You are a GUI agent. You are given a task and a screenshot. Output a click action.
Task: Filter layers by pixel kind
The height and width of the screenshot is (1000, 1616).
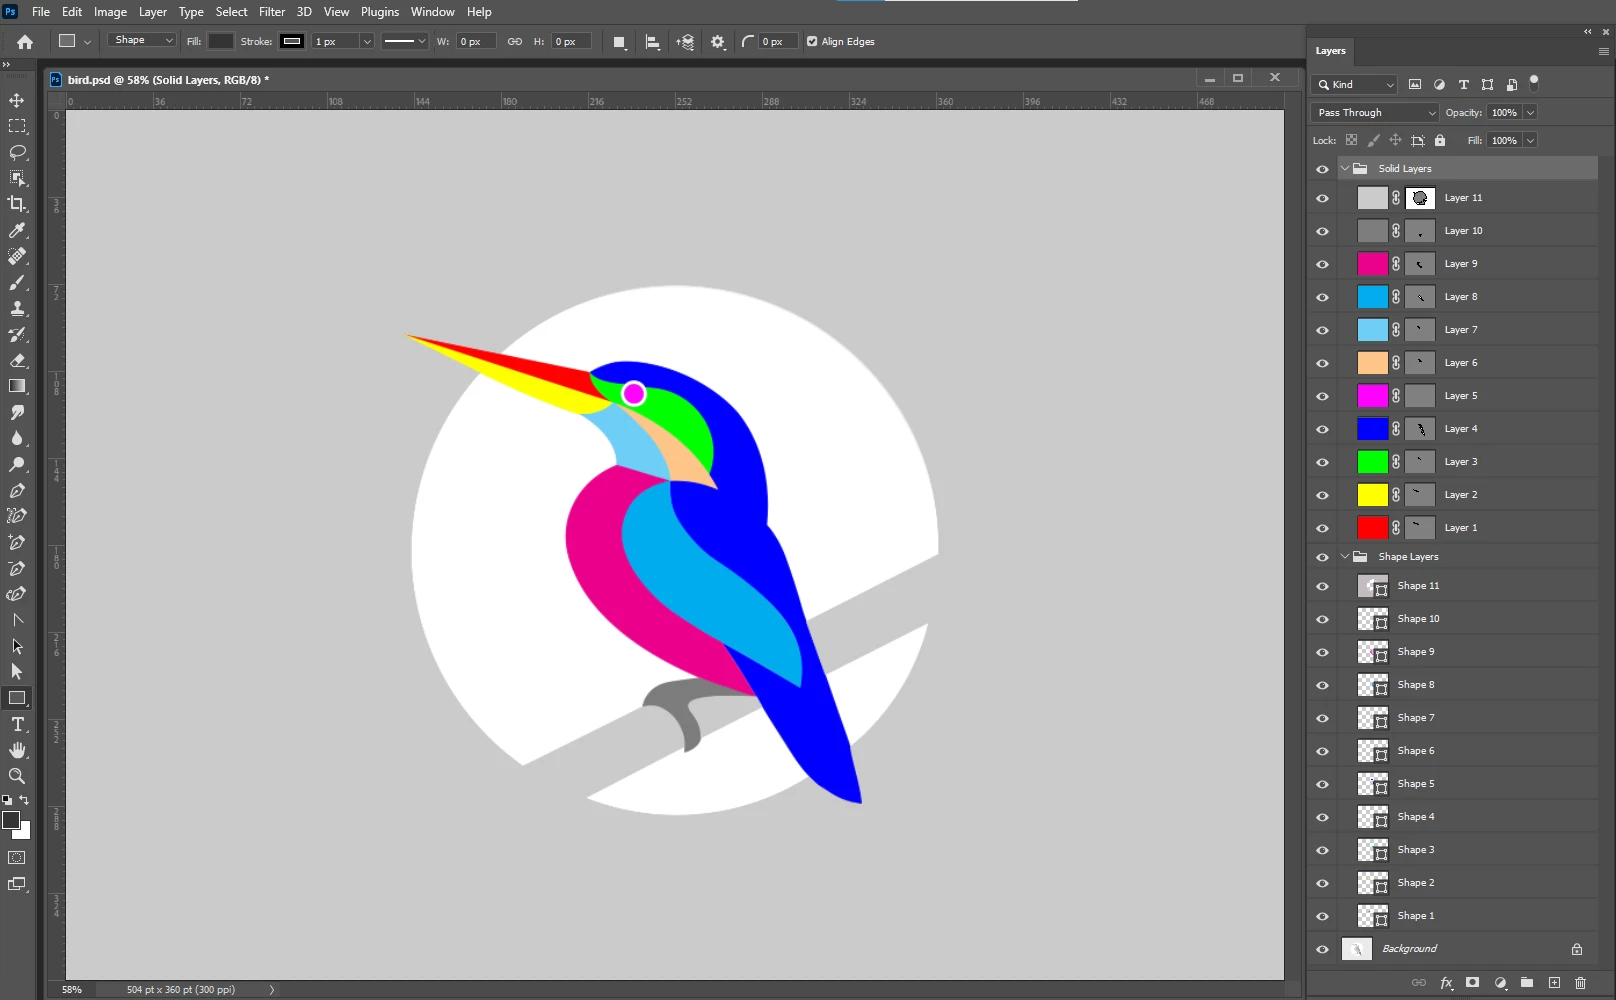click(x=1415, y=85)
